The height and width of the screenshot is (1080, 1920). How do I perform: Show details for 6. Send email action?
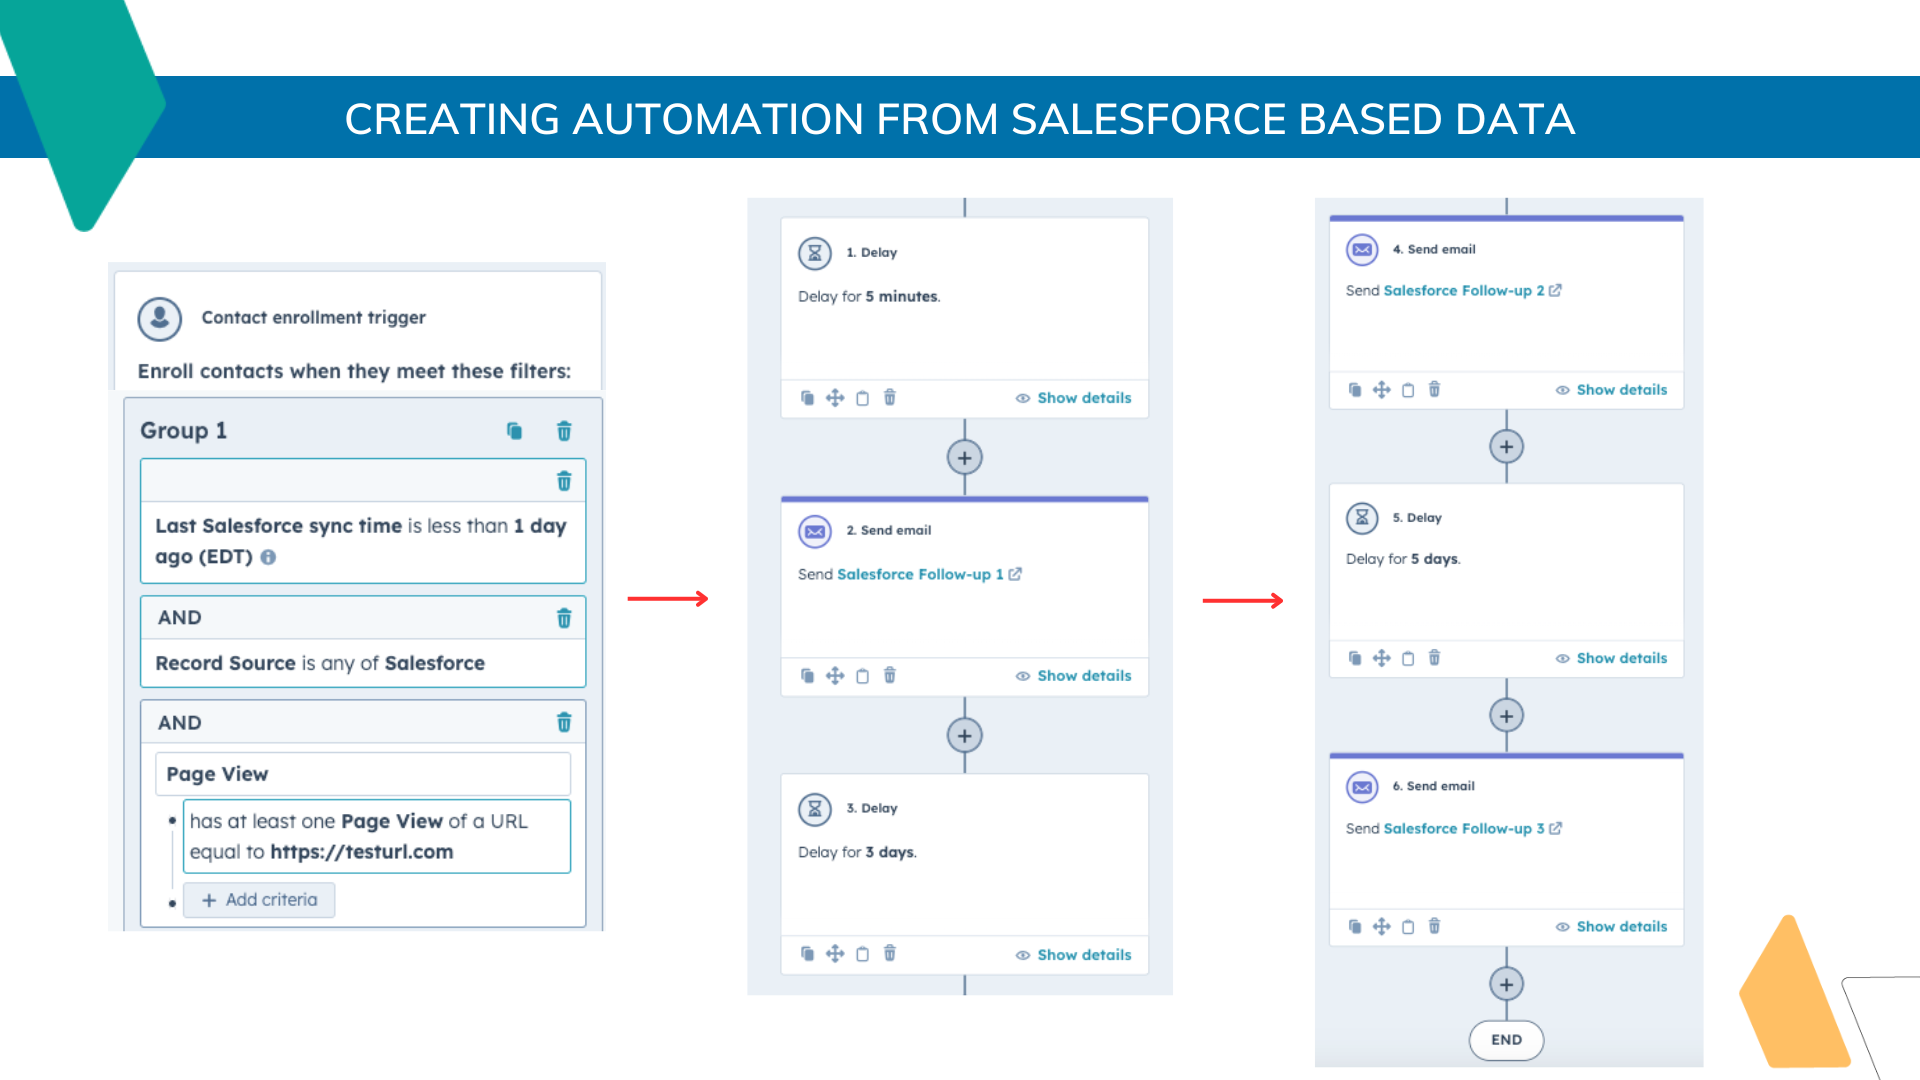pyautogui.click(x=1612, y=927)
